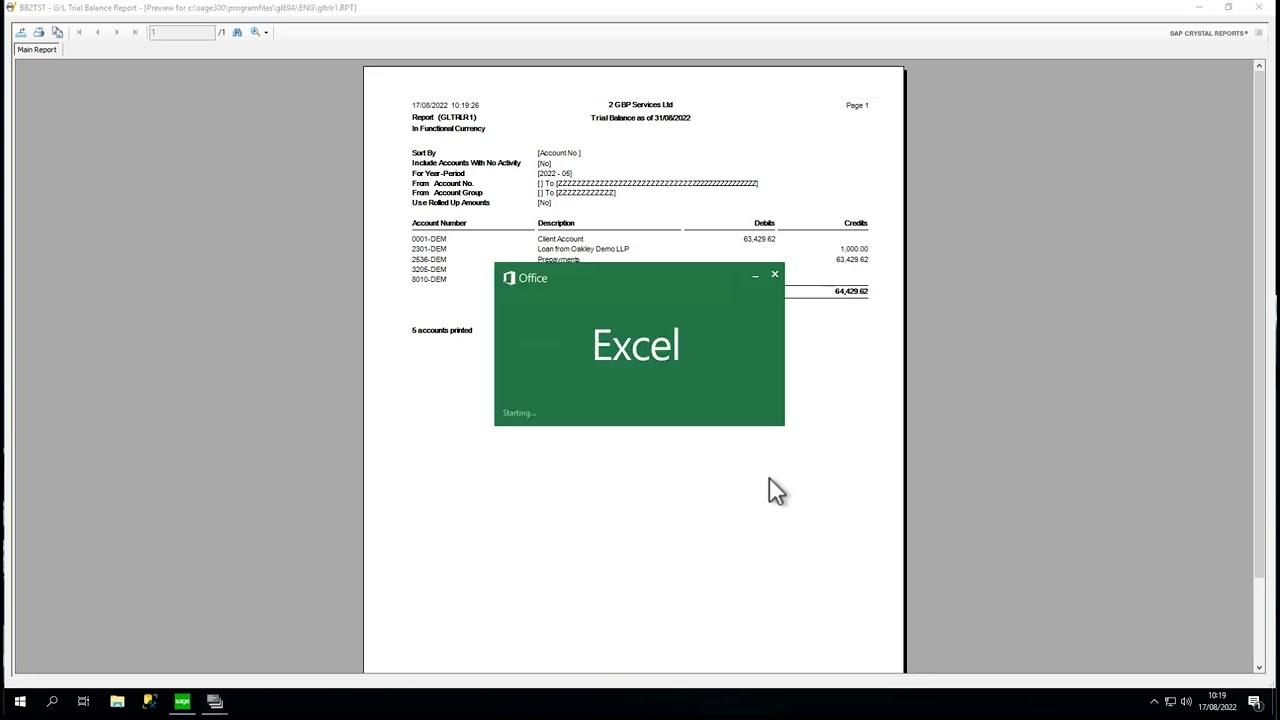Viewport: 1280px width, 720px height.
Task: Click Loan from Oakley Demo LLP
Action: pyautogui.click(x=583, y=249)
